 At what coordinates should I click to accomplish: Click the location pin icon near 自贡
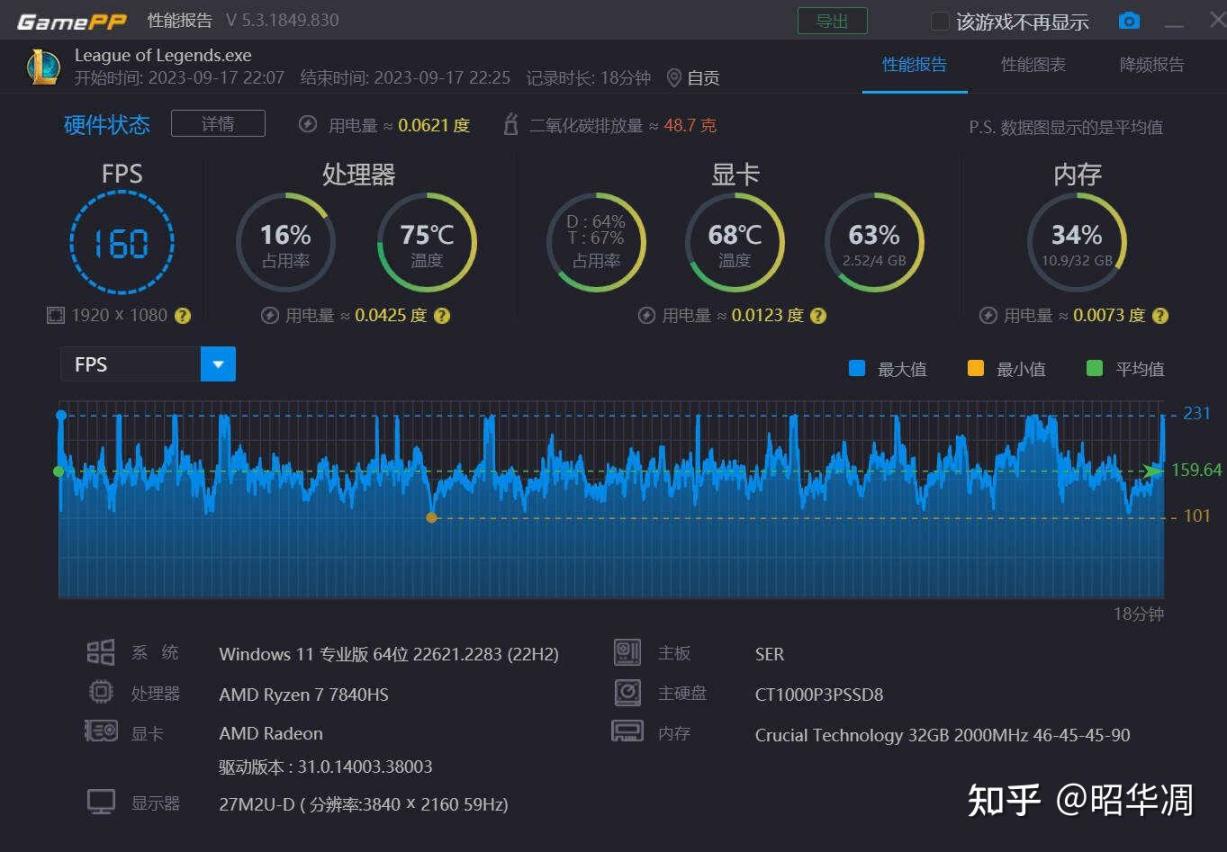pos(674,77)
